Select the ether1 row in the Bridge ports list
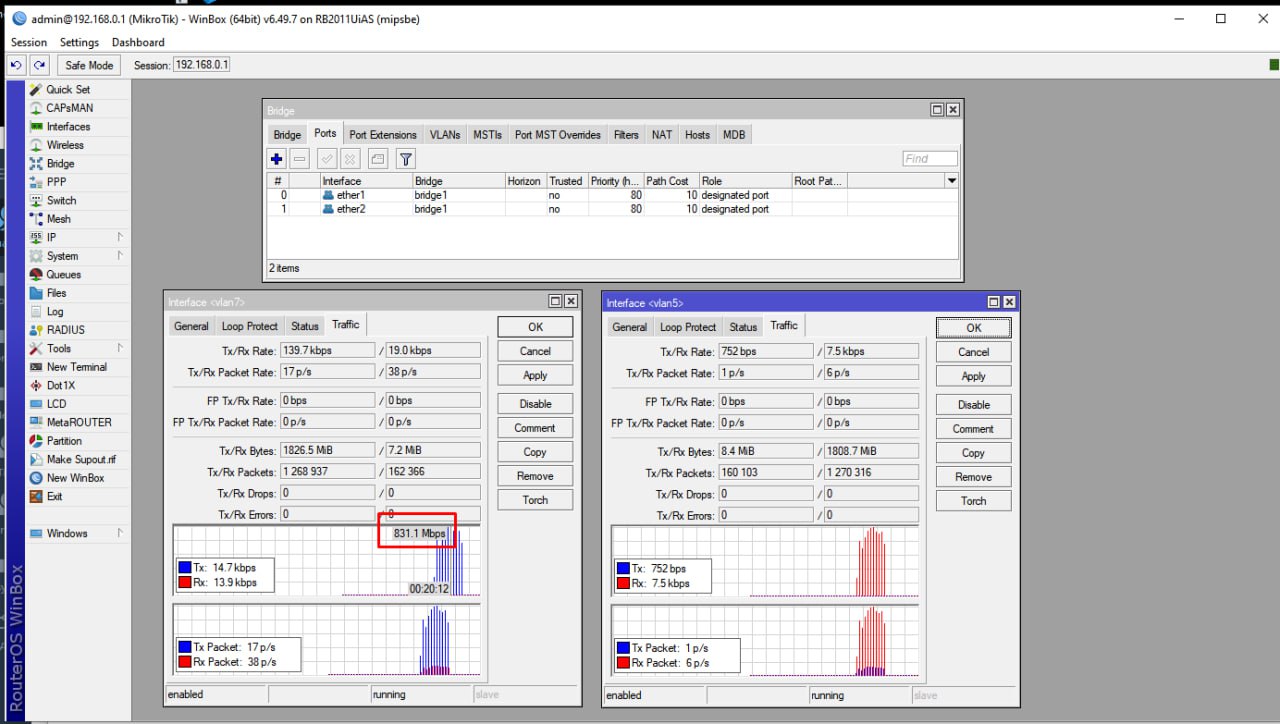 [x=613, y=195]
